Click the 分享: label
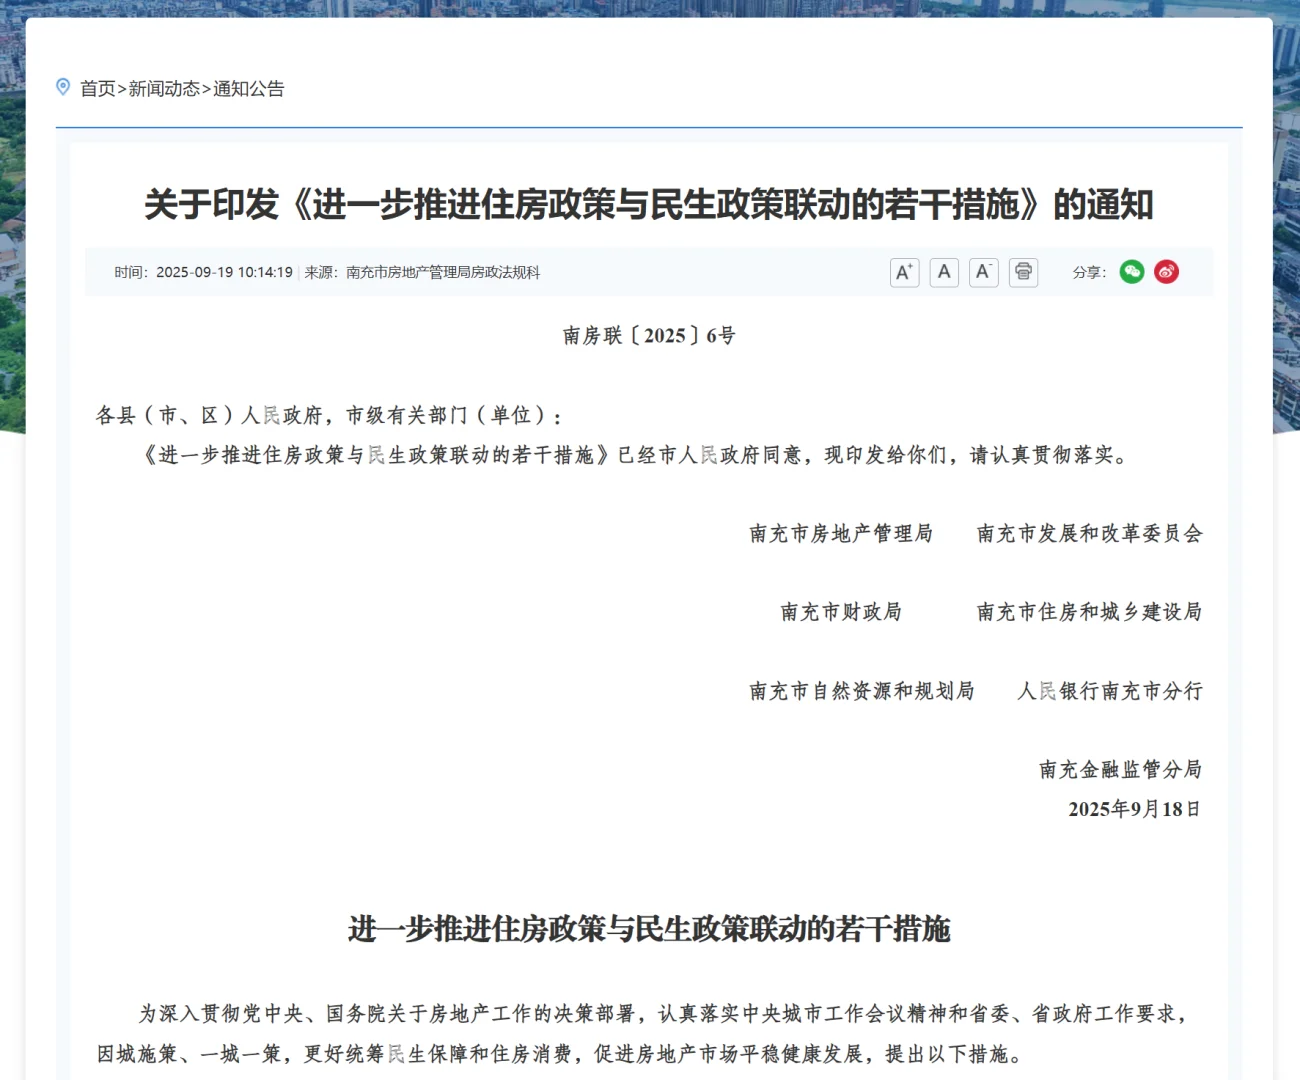1300x1080 pixels. pos(1089,272)
